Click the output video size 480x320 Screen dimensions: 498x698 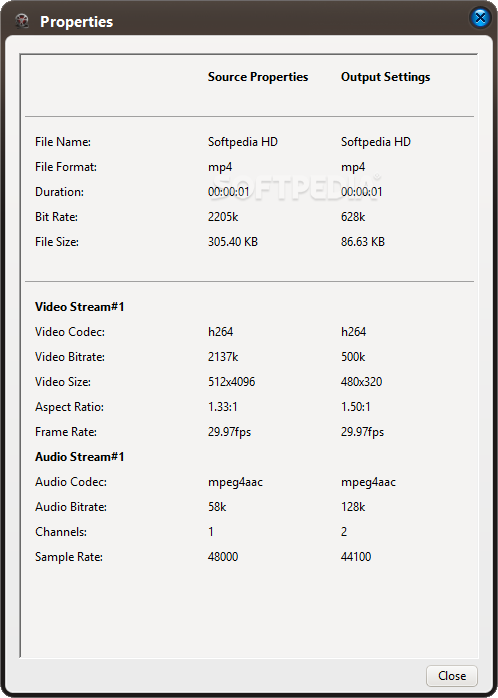pyautogui.click(x=361, y=381)
